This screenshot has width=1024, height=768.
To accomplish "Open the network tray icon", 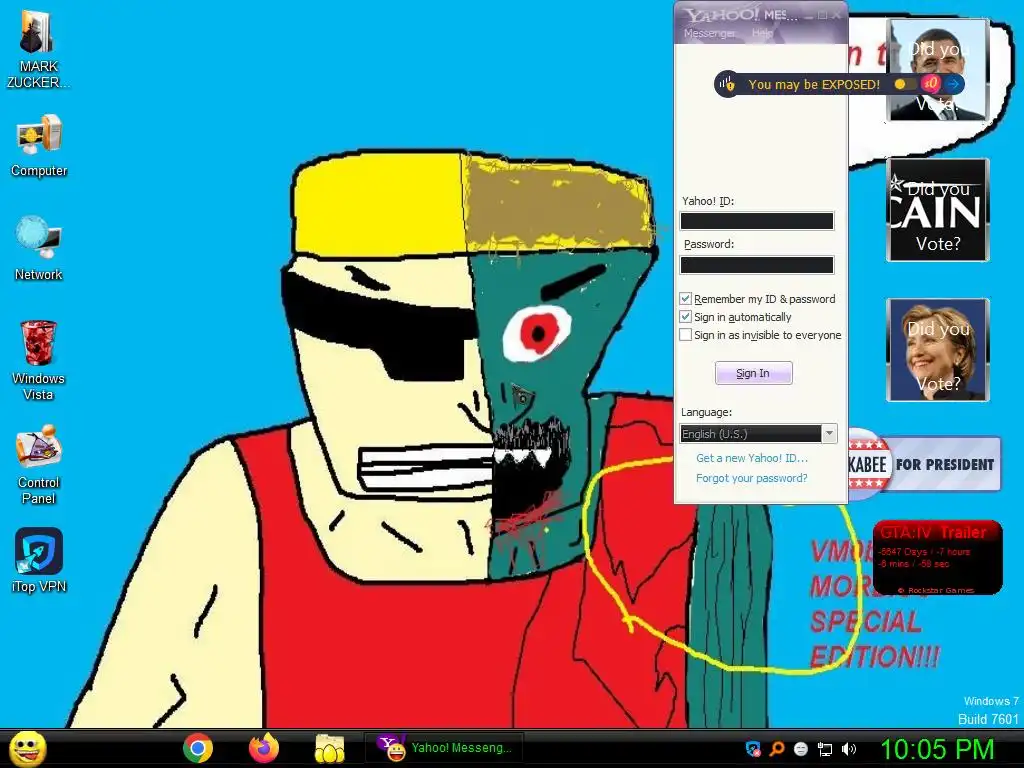I will coord(825,749).
